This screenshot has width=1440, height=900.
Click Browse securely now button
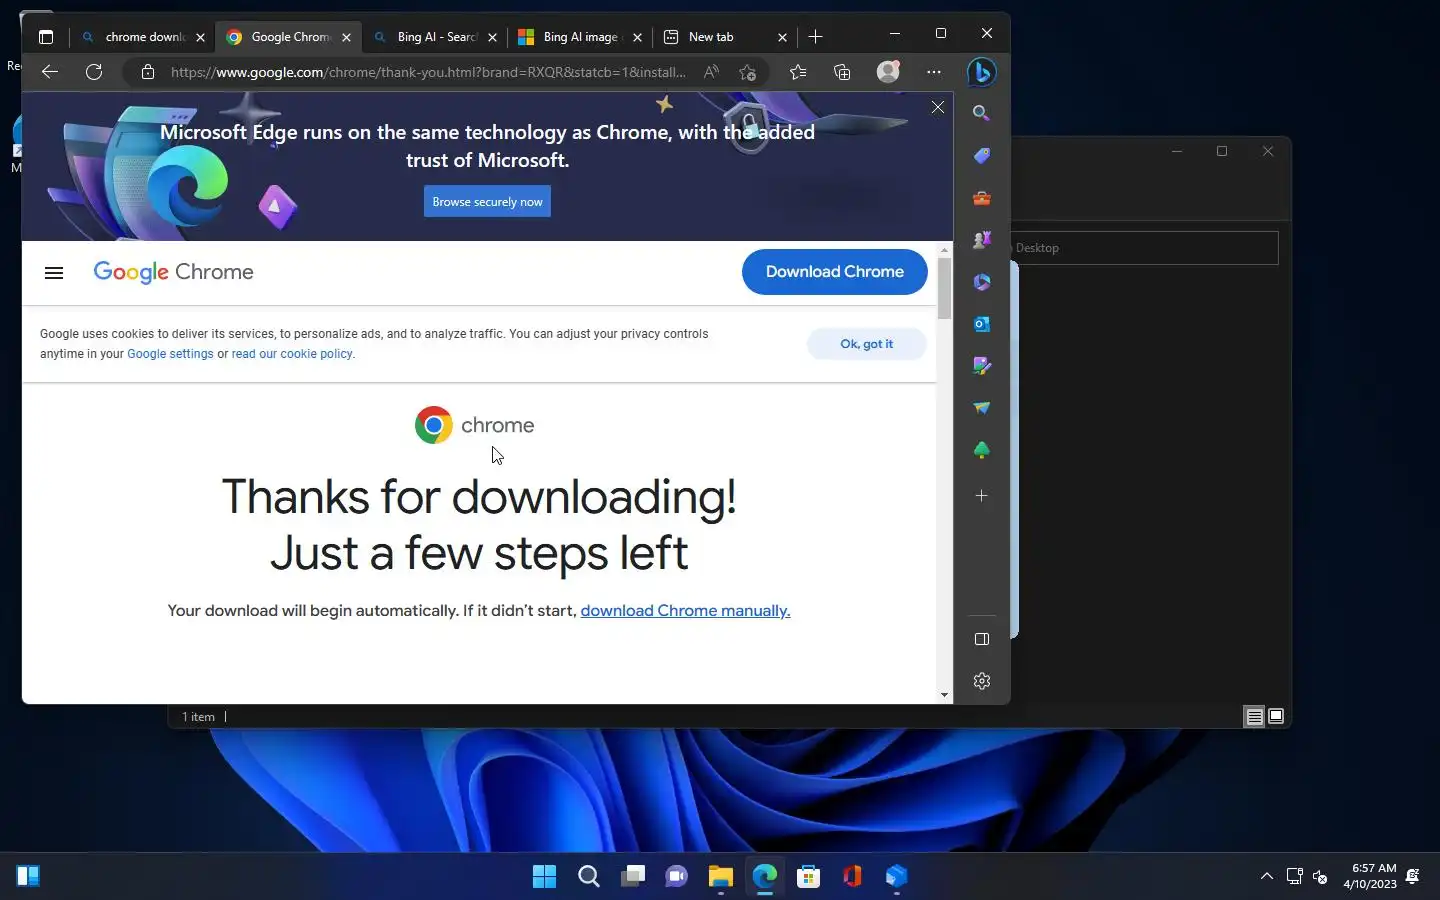487,202
